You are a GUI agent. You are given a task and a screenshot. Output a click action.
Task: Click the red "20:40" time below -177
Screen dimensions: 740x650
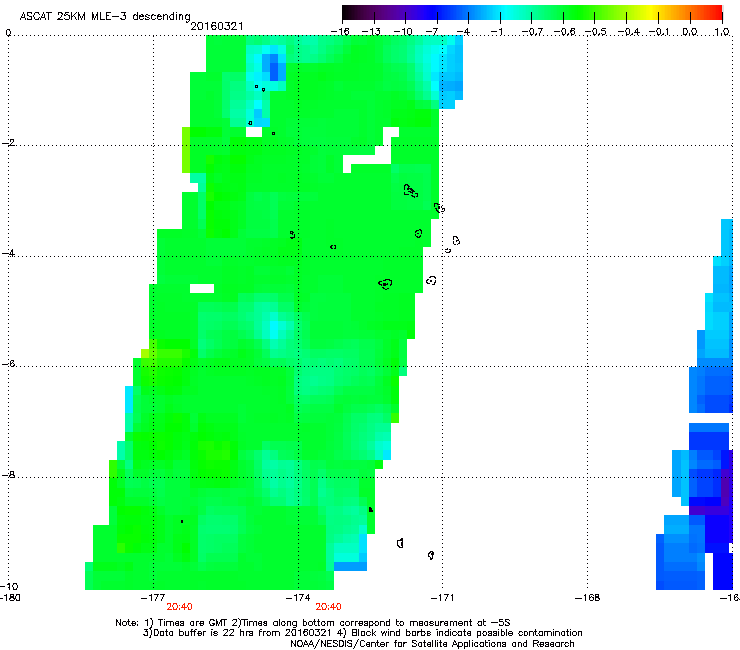point(179,607)
